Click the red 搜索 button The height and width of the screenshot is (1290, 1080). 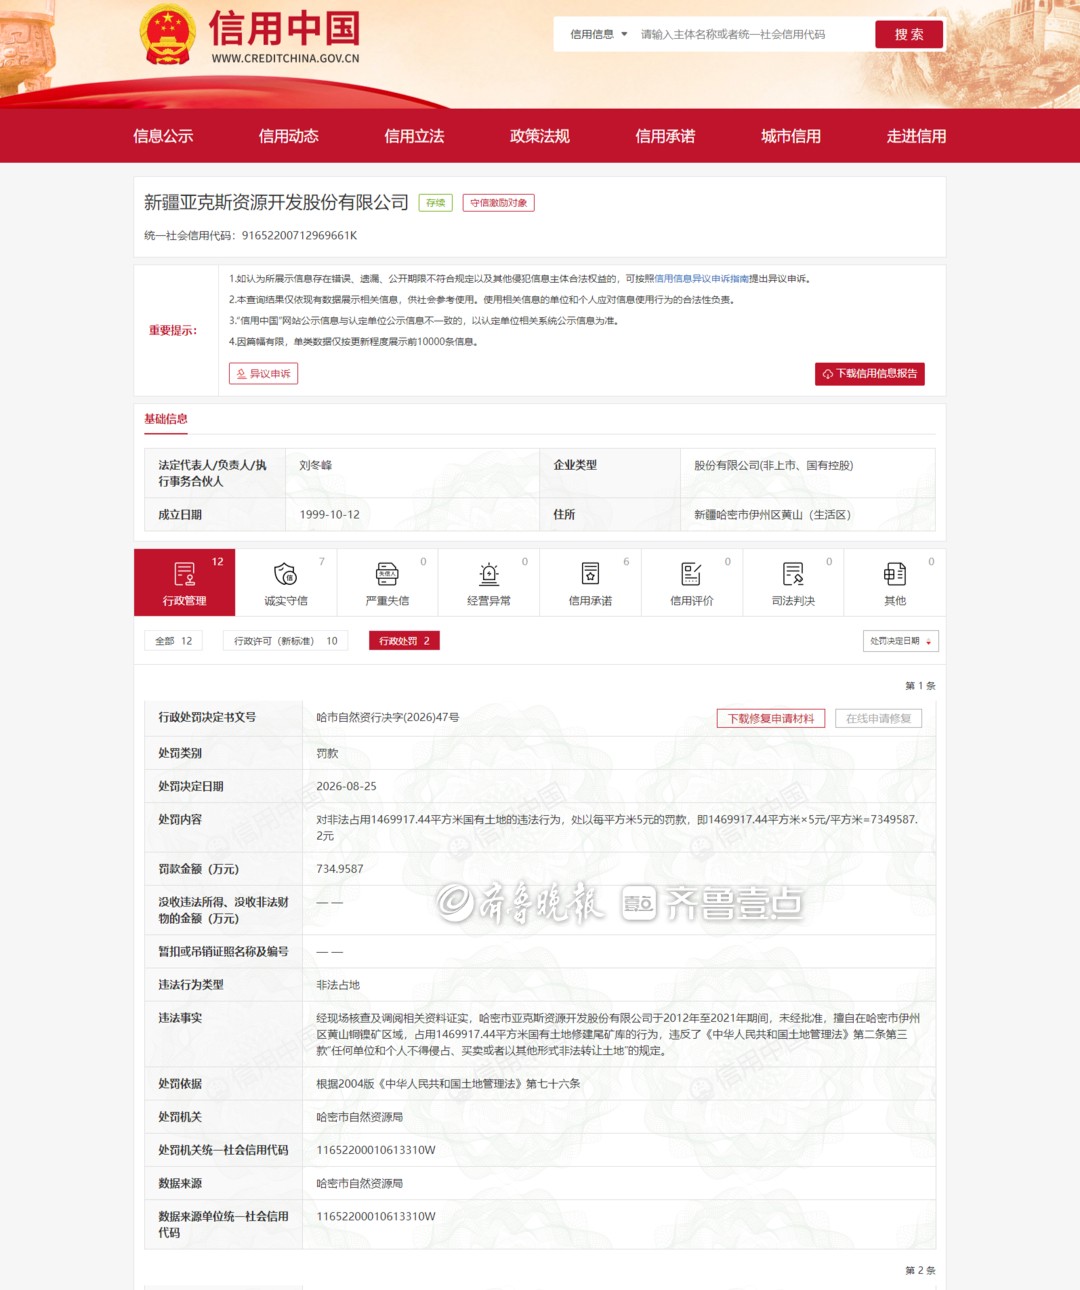909,34
